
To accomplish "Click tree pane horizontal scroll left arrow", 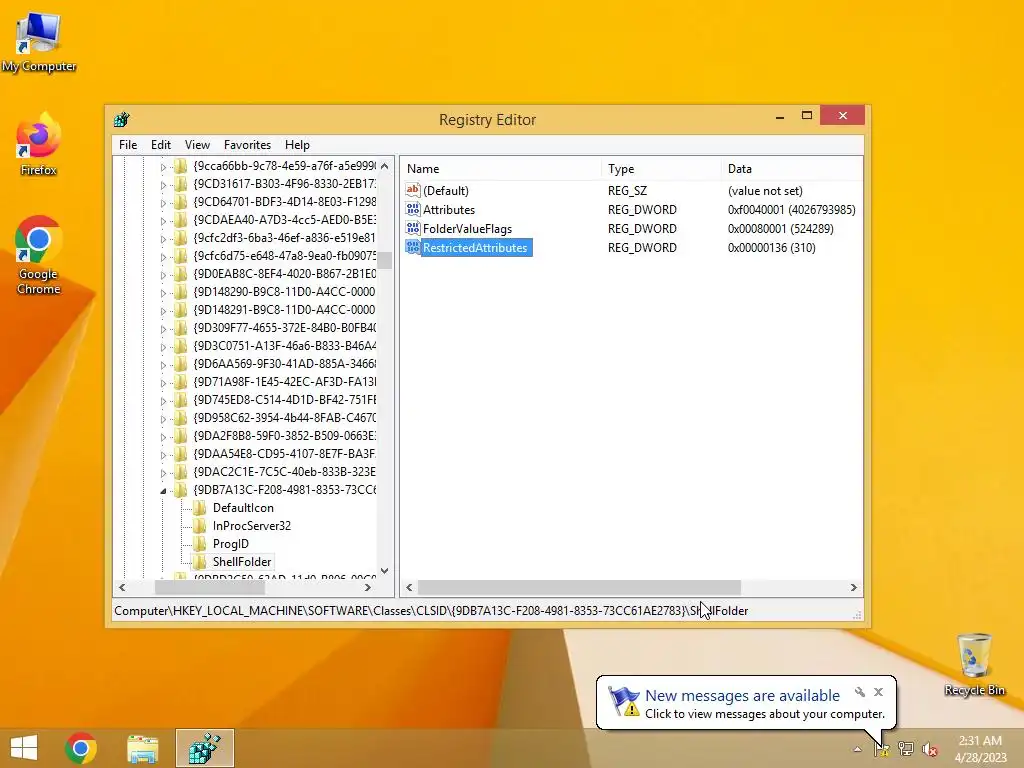I will point(122,588).
